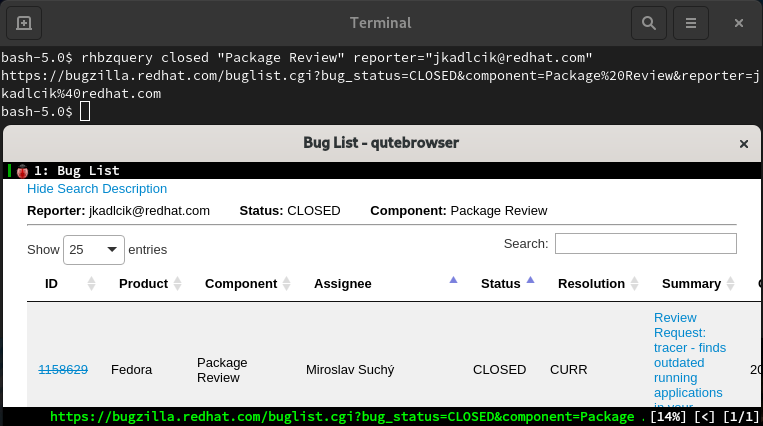Focus the table Search input field
Screen dimensions: 763x426
coord(645,243)
